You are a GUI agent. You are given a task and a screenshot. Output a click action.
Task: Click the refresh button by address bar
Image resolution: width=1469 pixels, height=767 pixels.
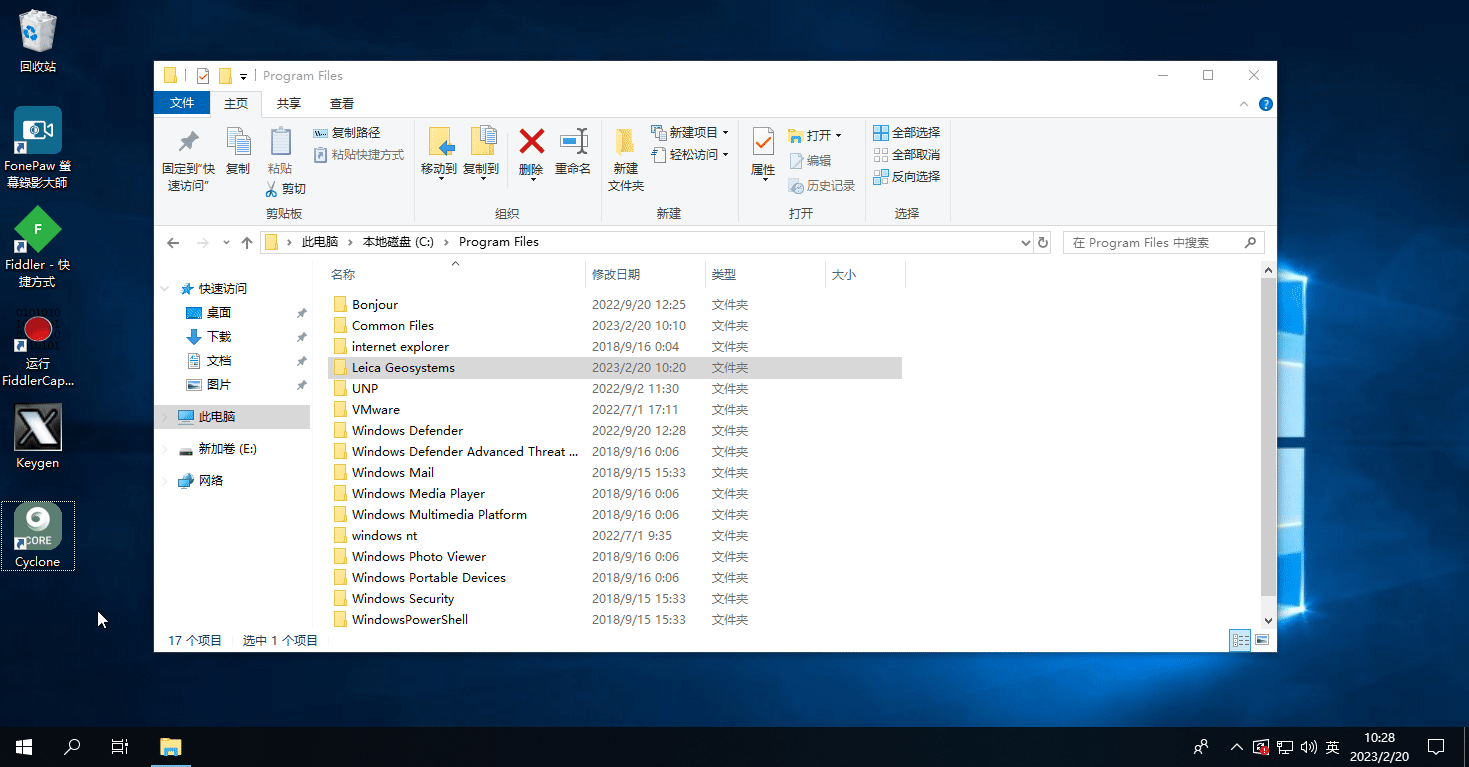tap(1043, 242)
